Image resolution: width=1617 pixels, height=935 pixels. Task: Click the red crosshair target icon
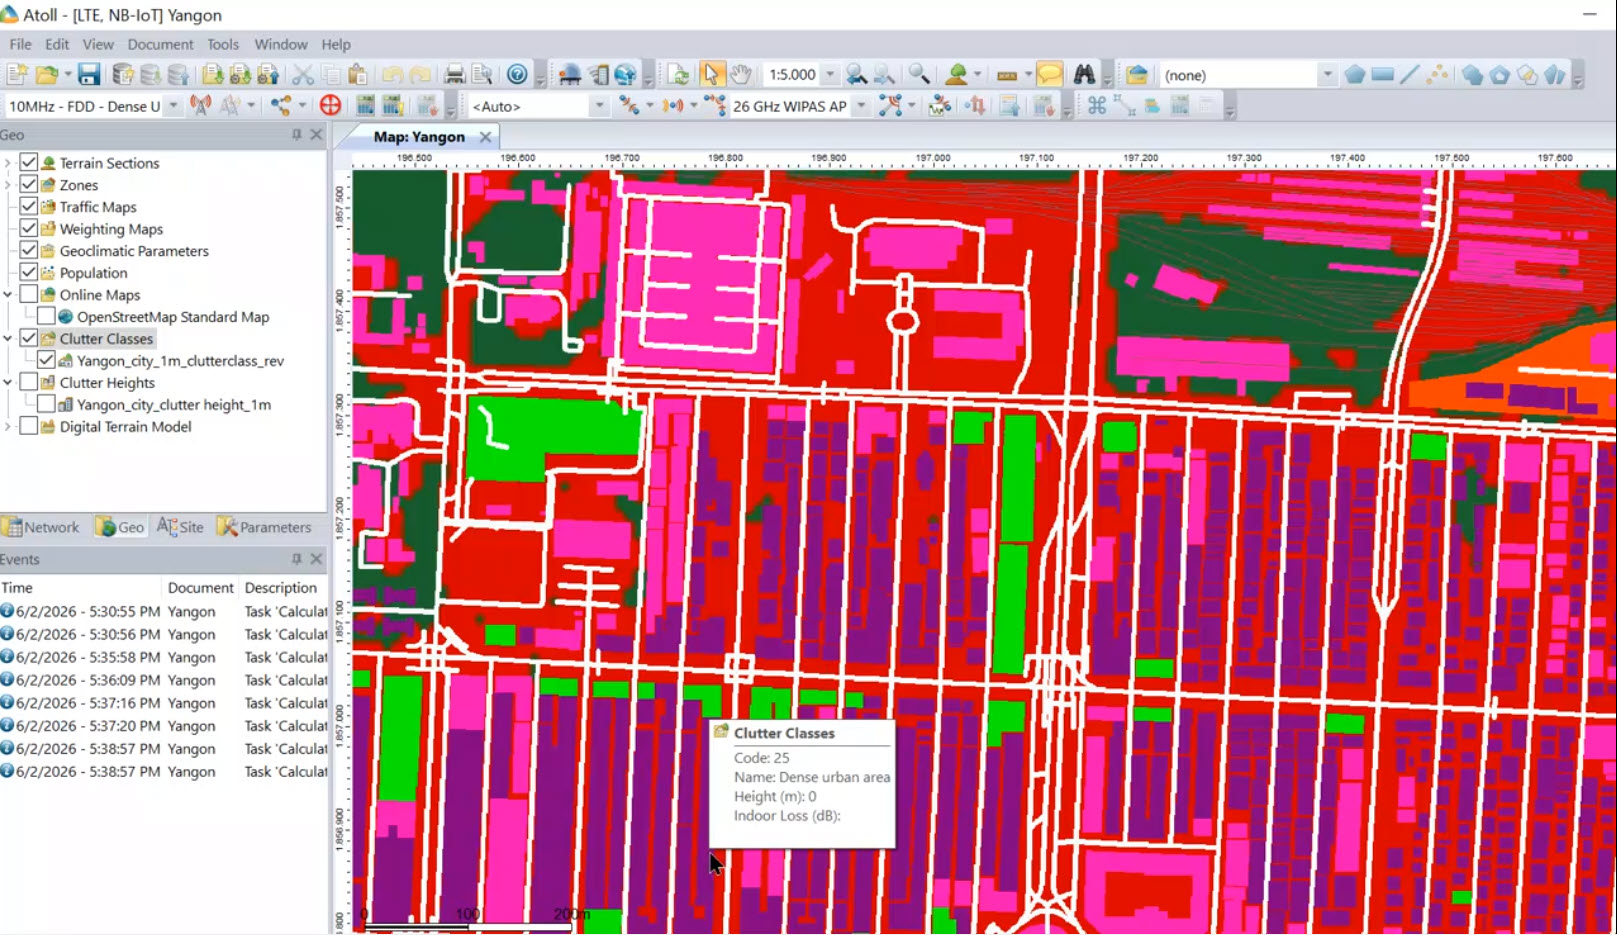point(330,105)
